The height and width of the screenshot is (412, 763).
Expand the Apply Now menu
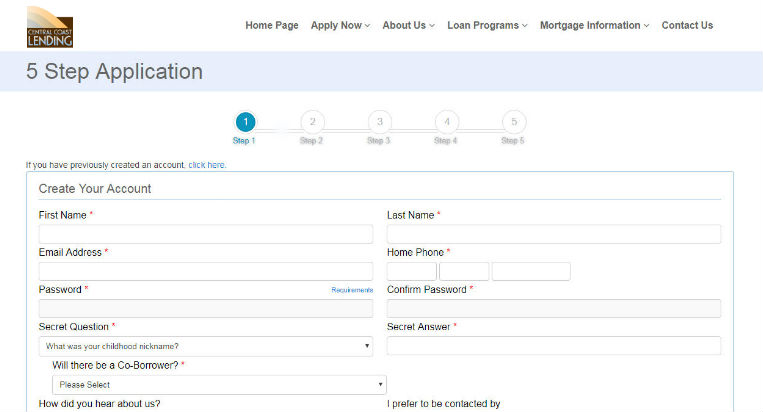pyautogui.click(x=340, y=25)
